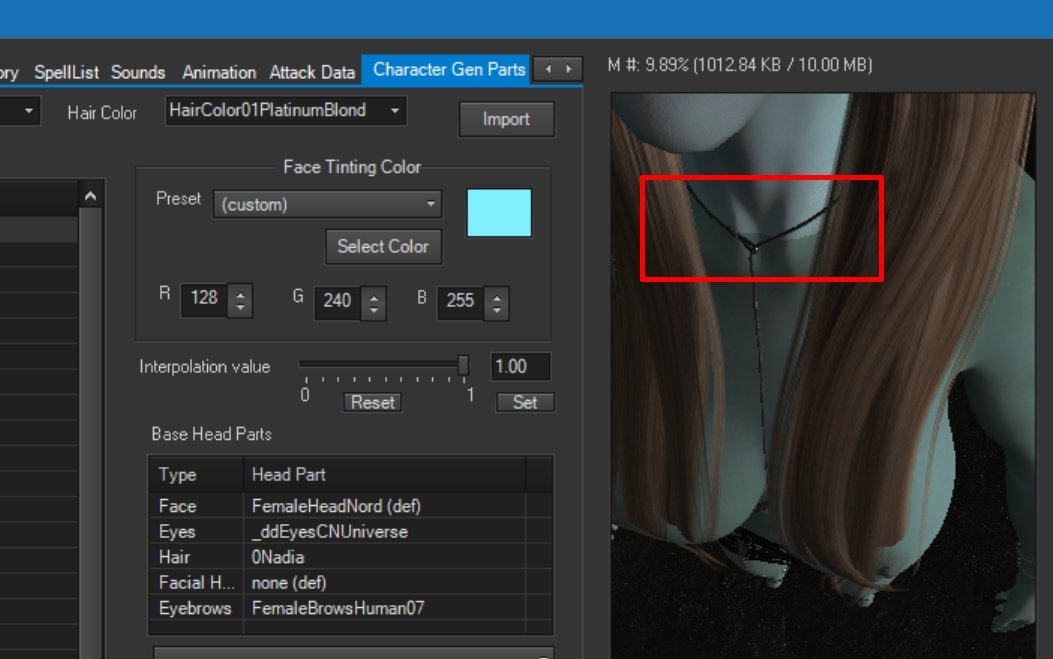The height and width of the screenshot is (659, 1053).
Task: Select the Eyebrows row FemaleBrowsHuman07
Action: pyautogui.click(x=351, y=608)
